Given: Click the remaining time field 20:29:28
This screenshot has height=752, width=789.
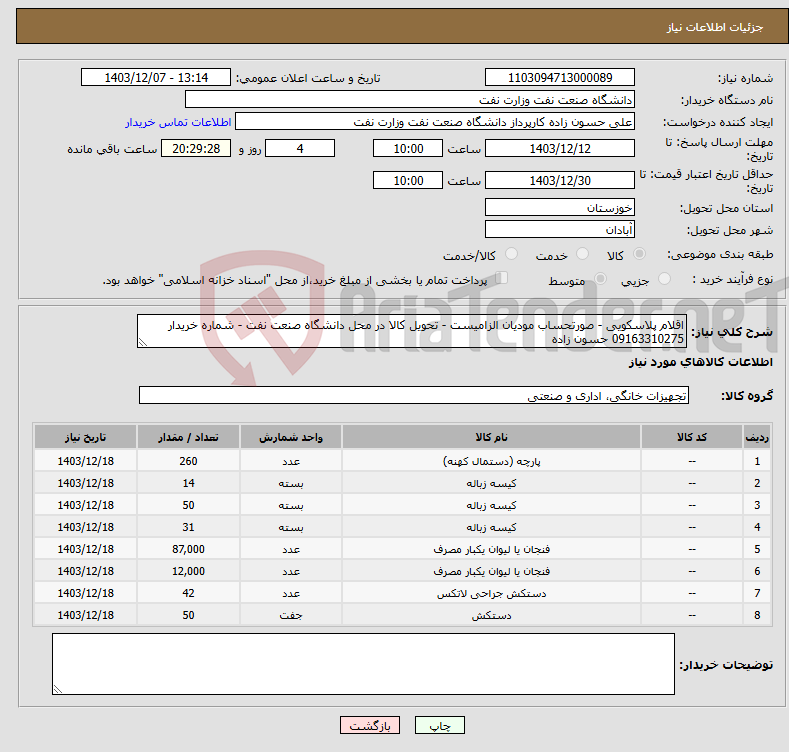Looking at the screenshot, I should pyautogui.click(x=196, y=148).
